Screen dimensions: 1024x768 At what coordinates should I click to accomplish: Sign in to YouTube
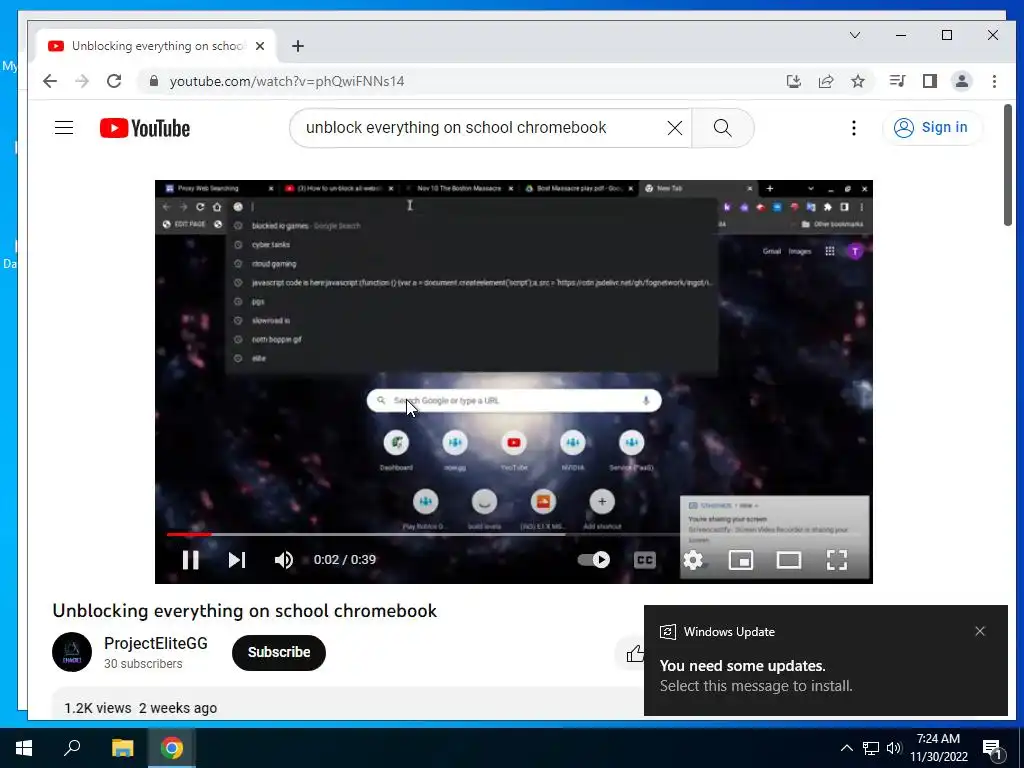[931, 127]
